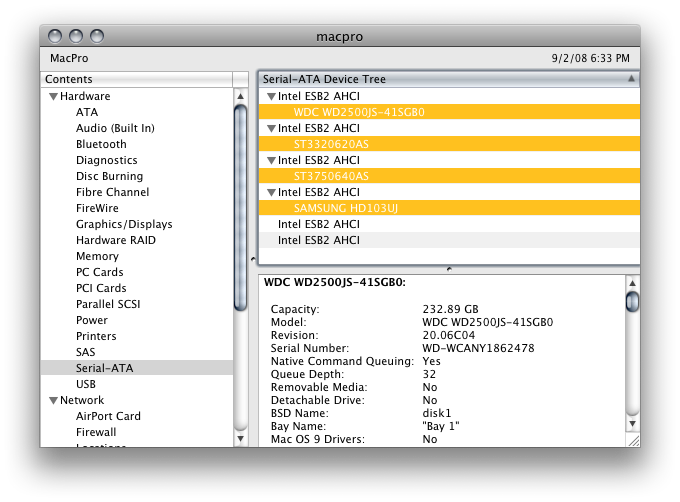This screenshot has width=680, height=502.
Task: Select the SAMSUNG HD103UJ drive row
Action: (x=449, y=209)
